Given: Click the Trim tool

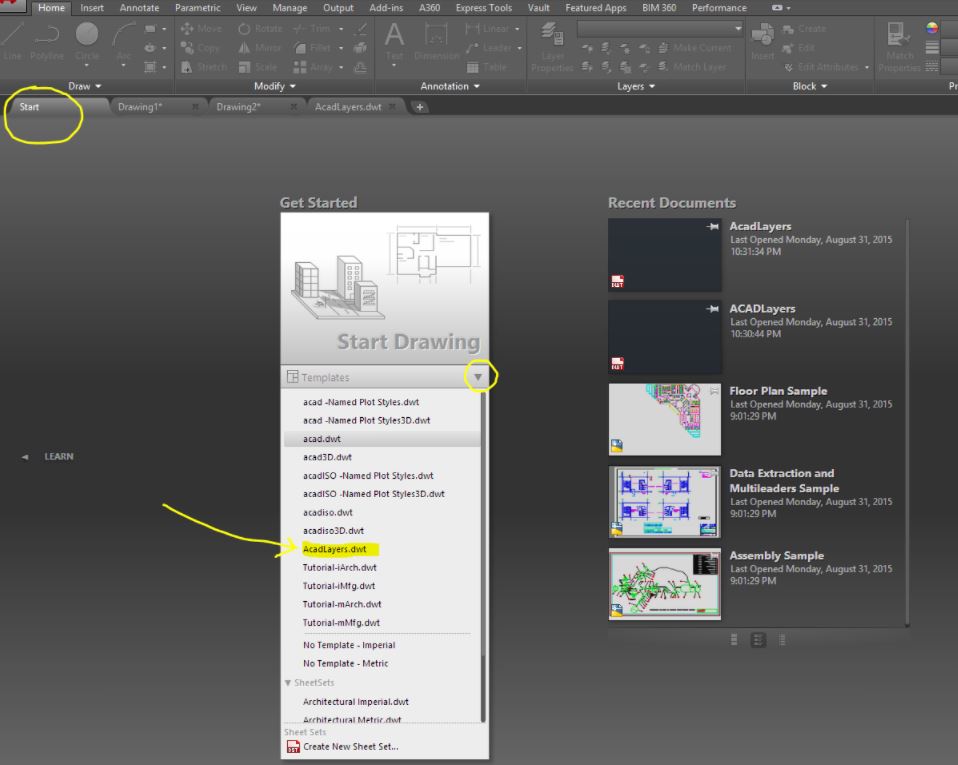Looking at the screenshot, I should (x=312, y=29).
